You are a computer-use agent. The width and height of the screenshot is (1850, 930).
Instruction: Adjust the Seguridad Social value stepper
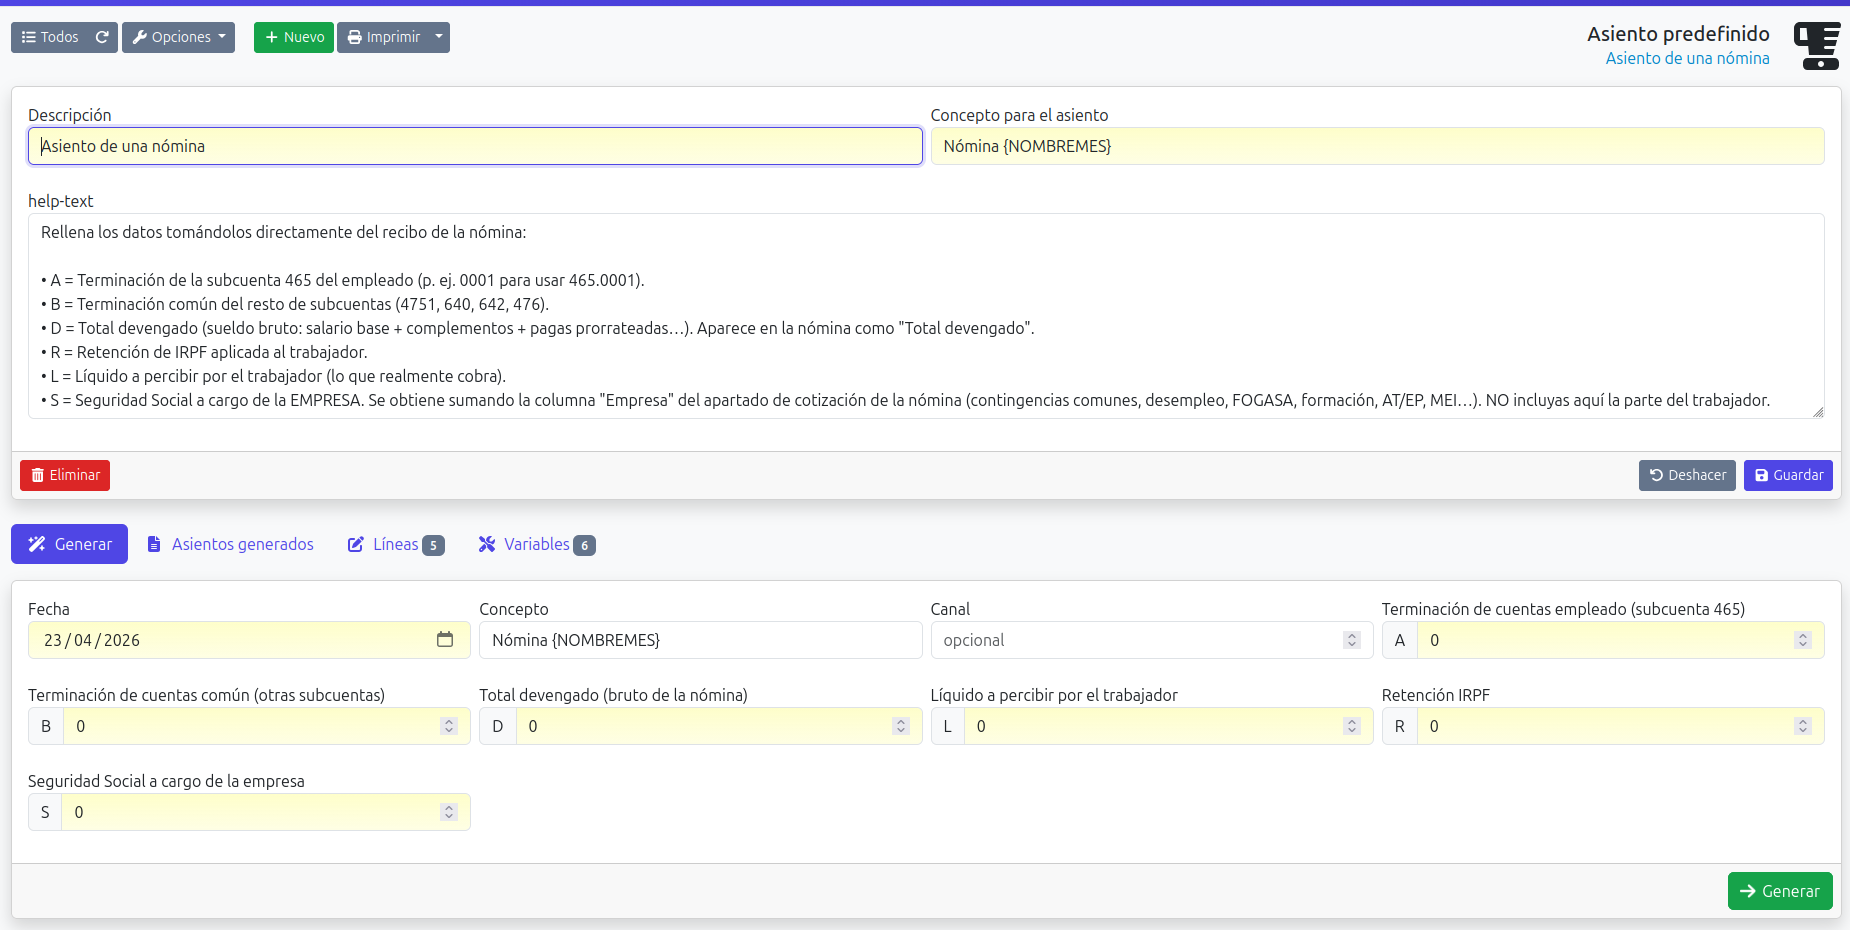[x=449, y=812]
